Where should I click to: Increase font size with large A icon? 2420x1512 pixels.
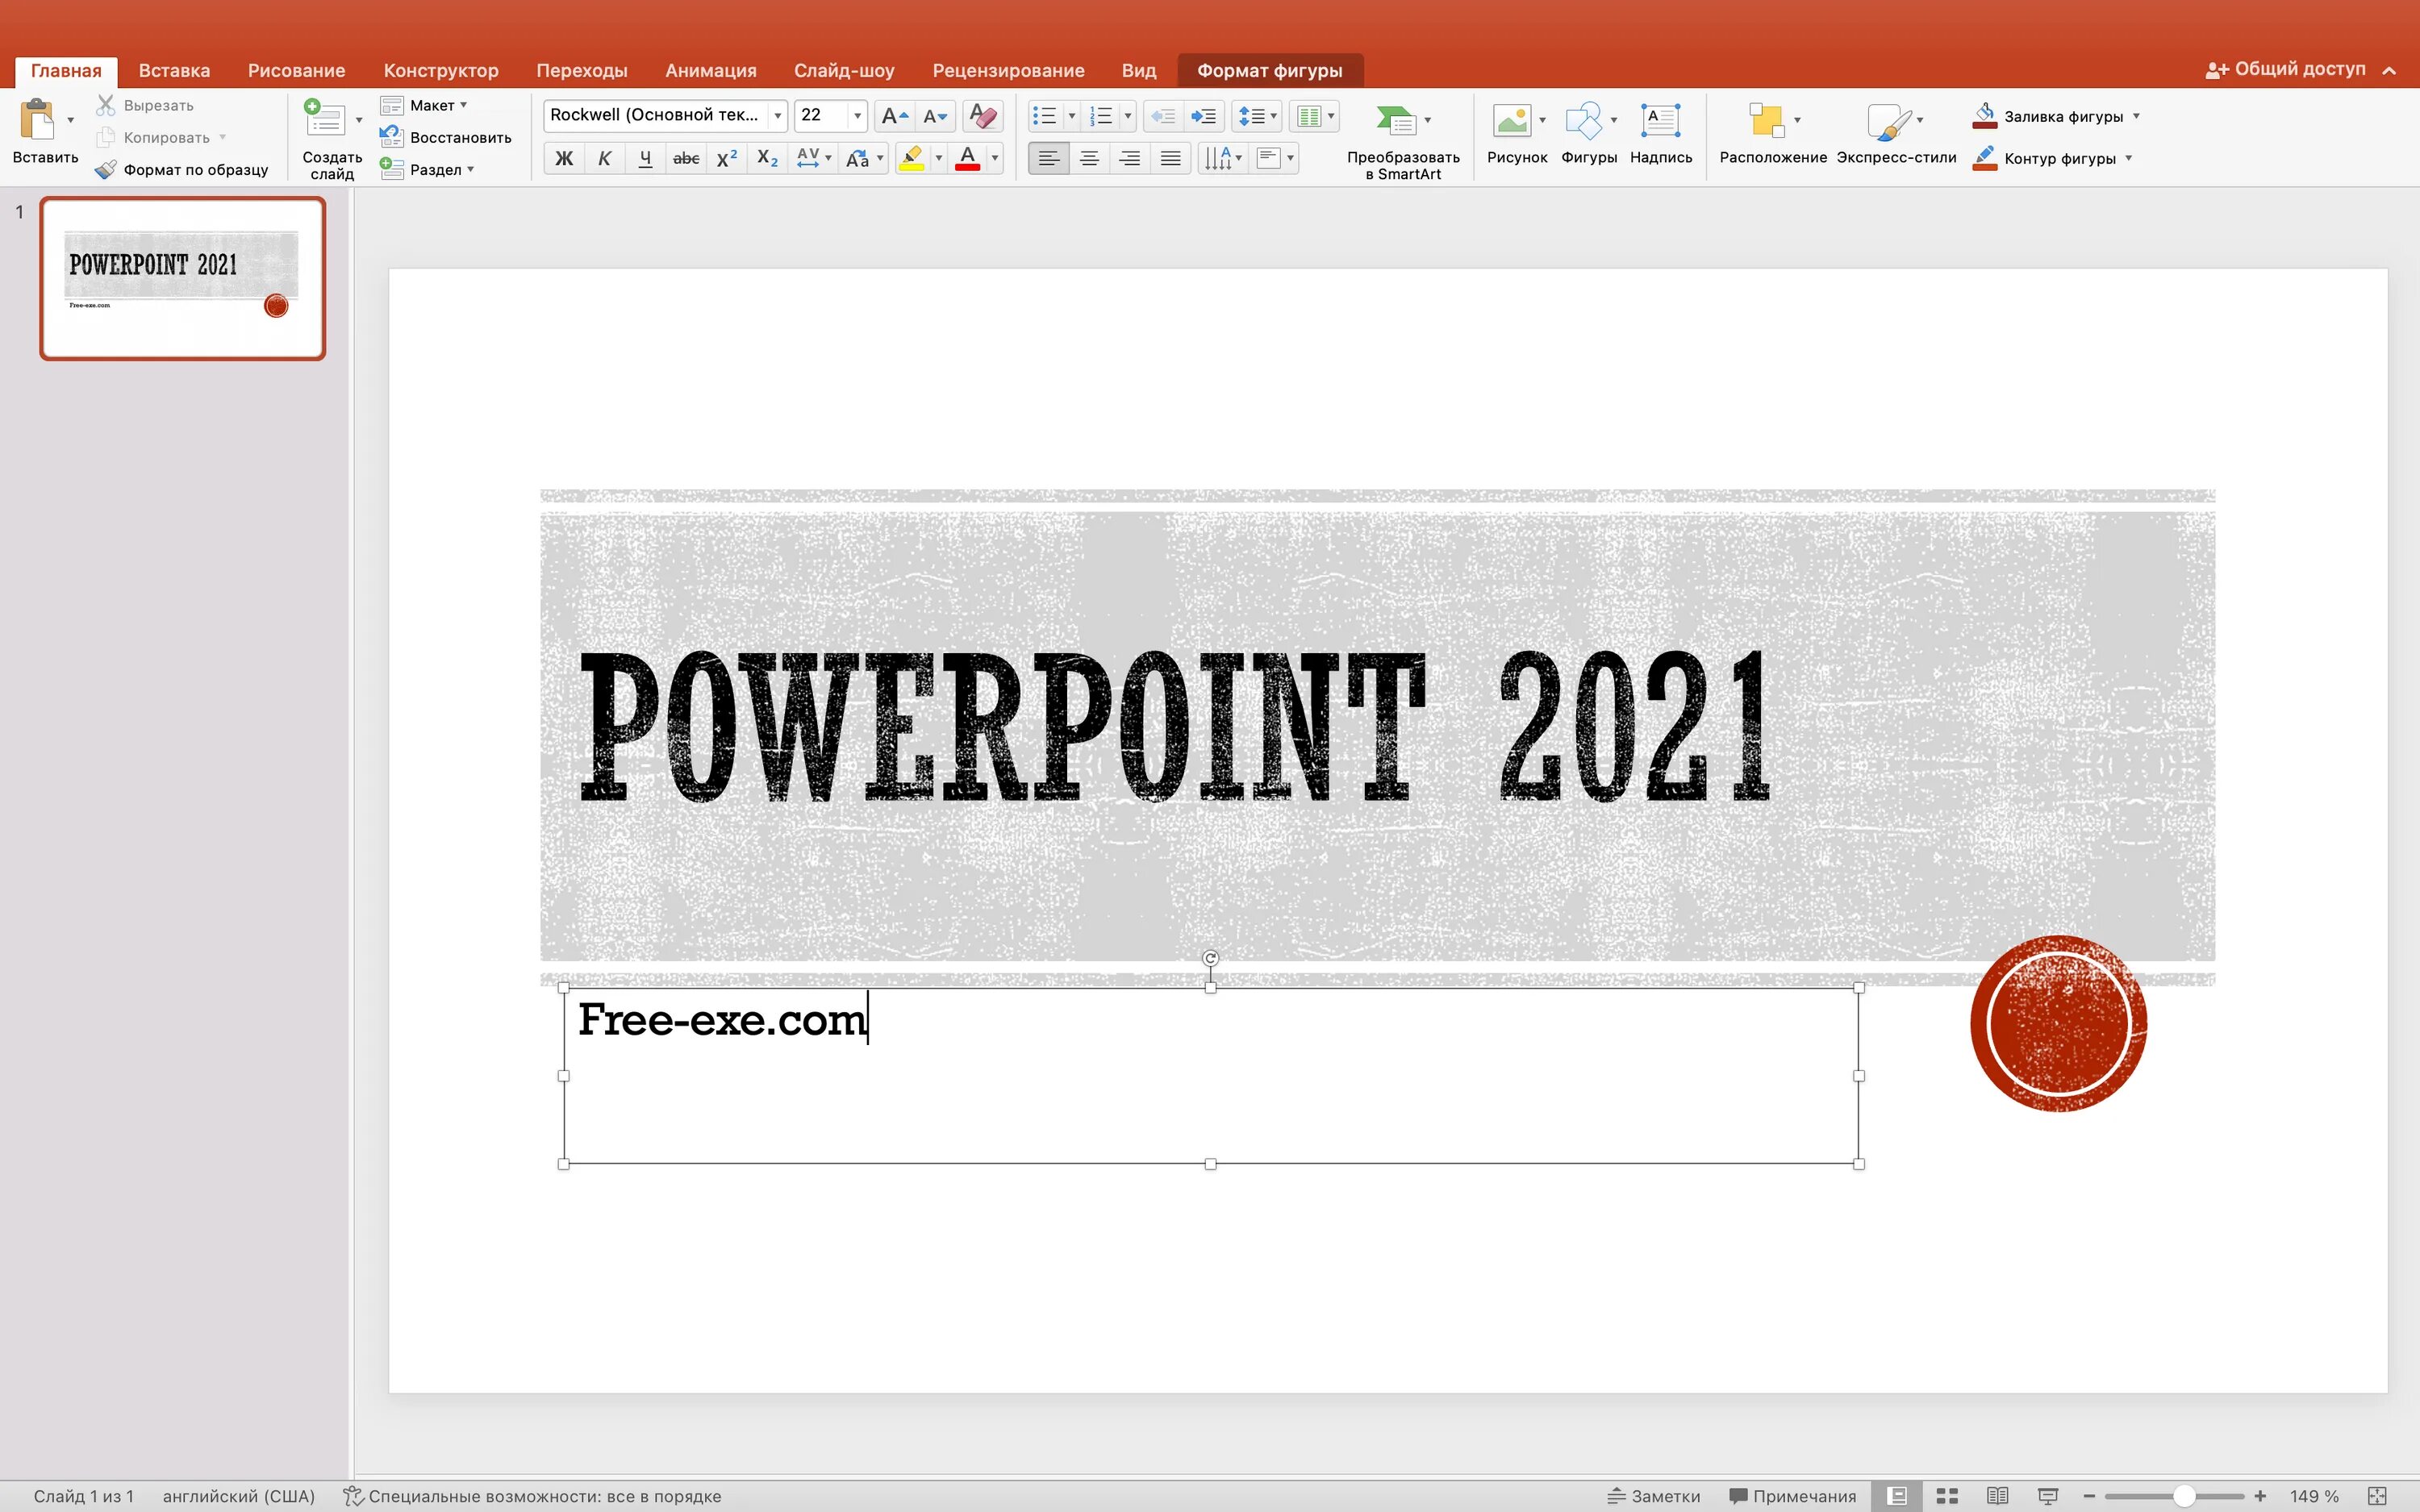click(894, 116)
